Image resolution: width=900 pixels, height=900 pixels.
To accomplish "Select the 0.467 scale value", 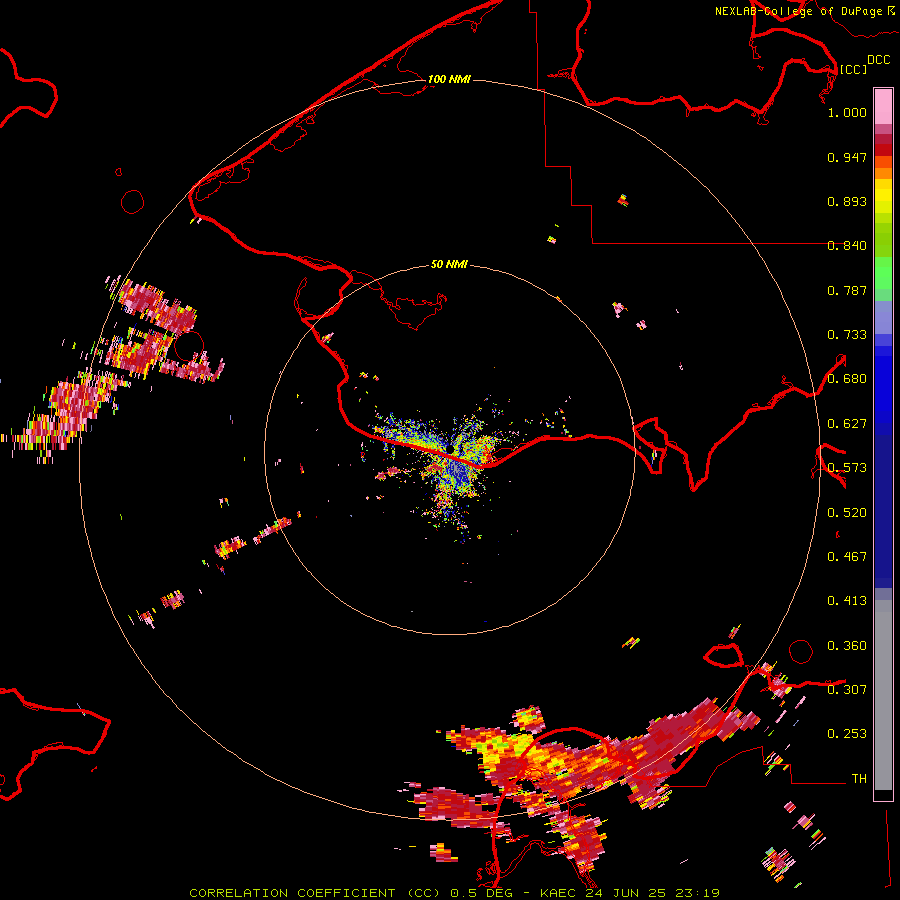I will pos(847,557).
